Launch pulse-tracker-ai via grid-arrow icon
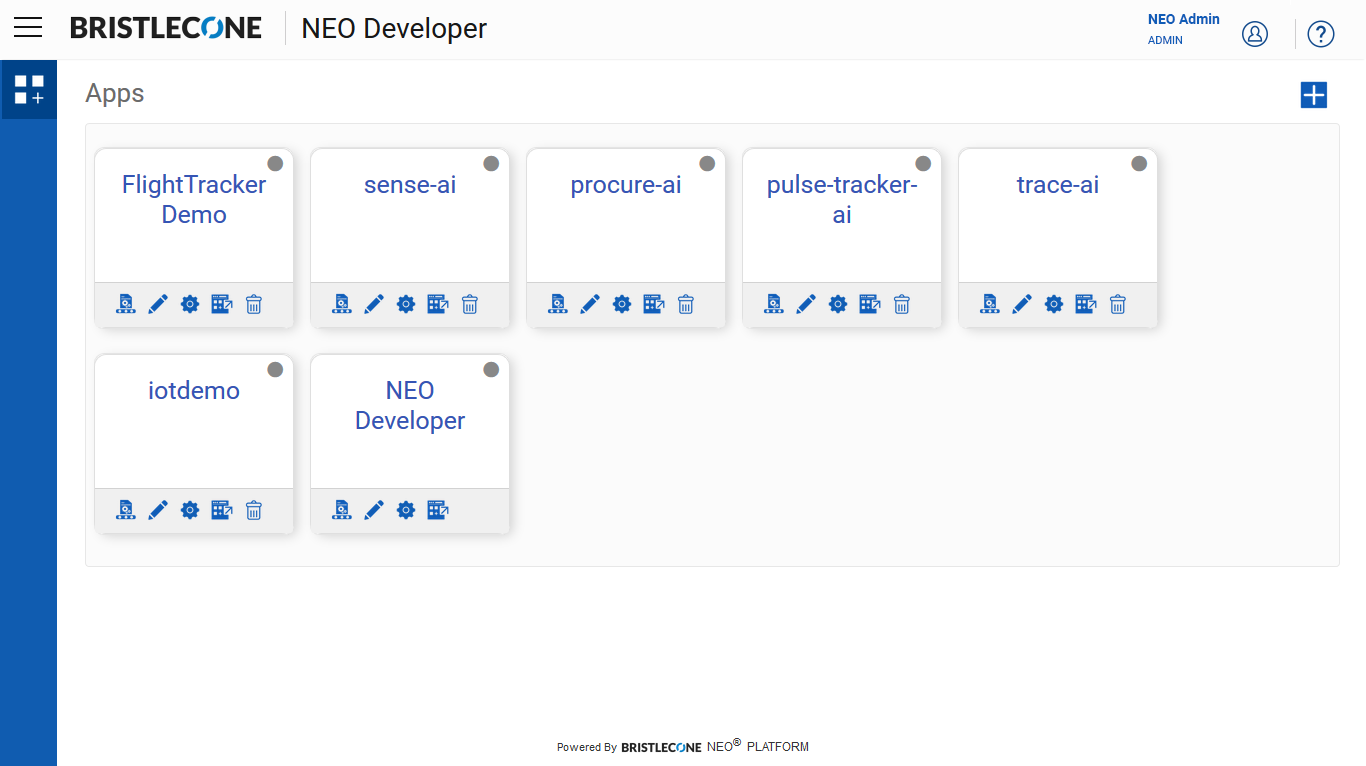The height and width of the screenshot is (766, 1366). pyautogui.click(x=870, y=304)
